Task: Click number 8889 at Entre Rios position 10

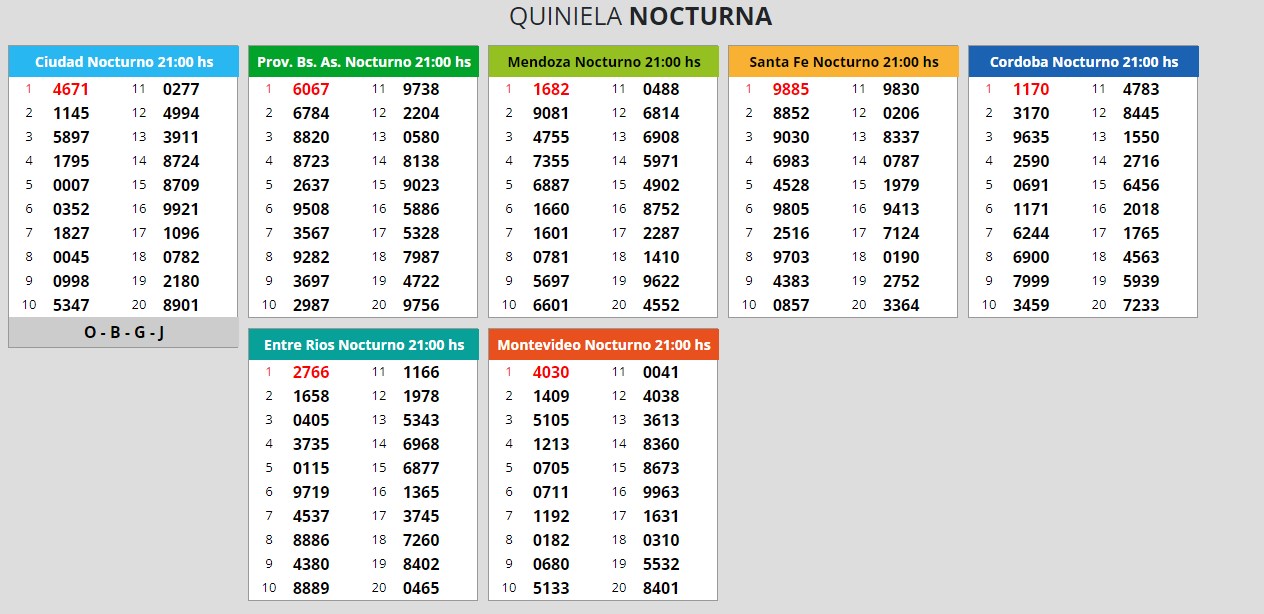Action: coord(311,588)
